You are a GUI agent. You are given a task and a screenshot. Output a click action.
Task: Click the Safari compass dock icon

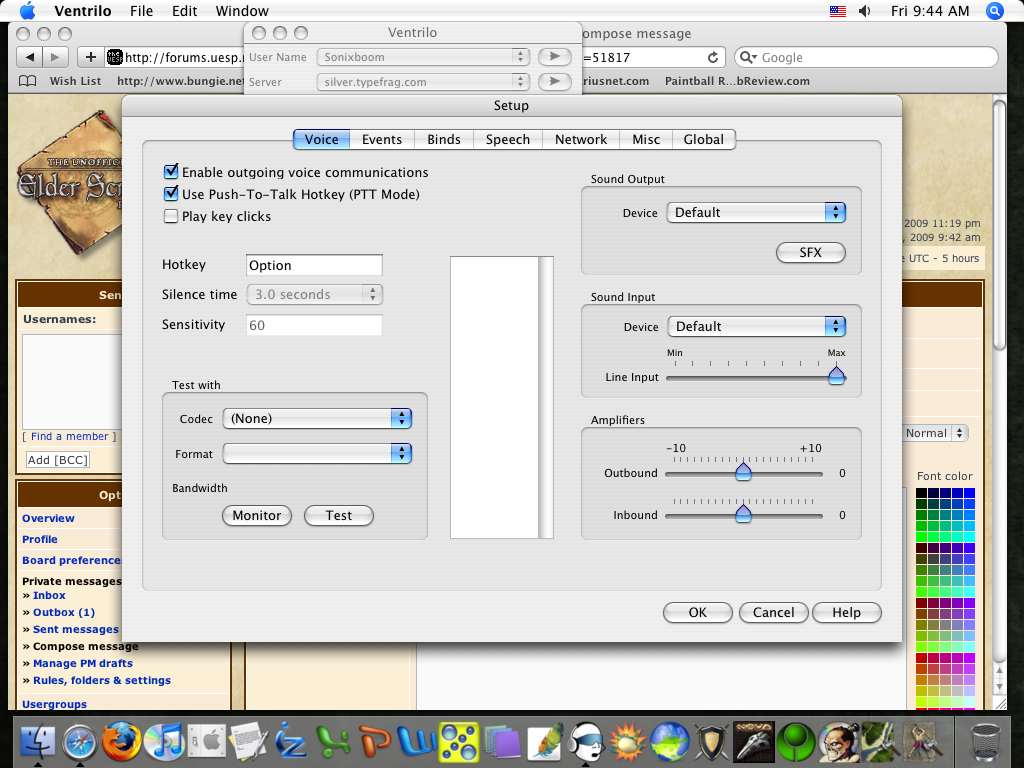pyautogui.click(x=80, y=743)
